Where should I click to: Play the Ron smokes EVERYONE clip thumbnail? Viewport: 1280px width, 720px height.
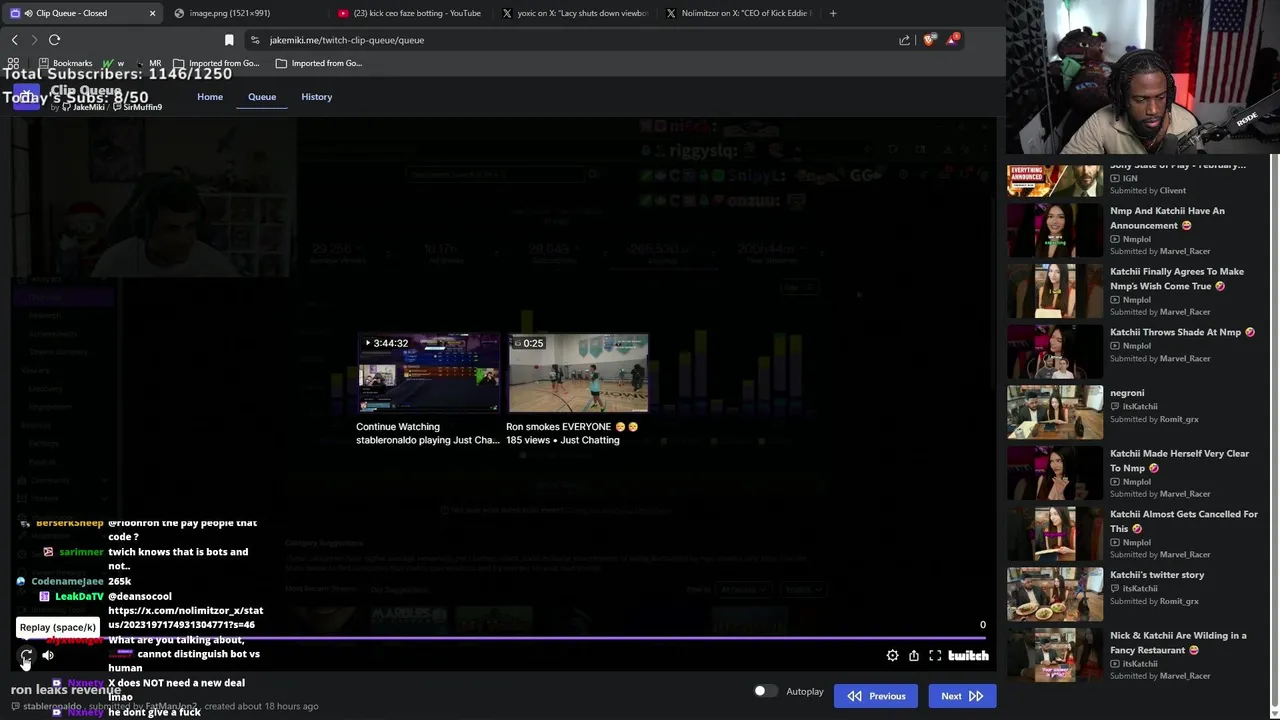pyautogui.click(x=578, y=373)
